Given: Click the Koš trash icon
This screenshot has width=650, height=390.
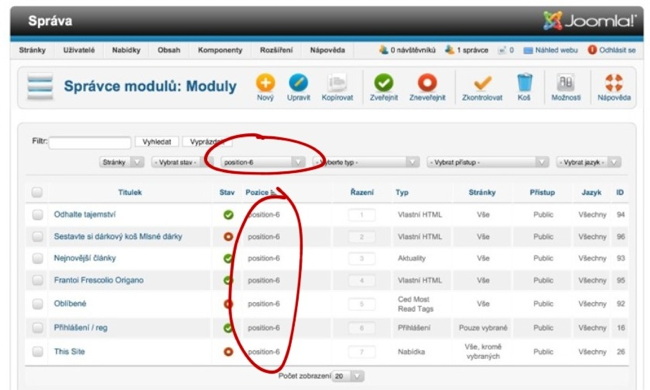Looking at the screenshot, I should point(524,82).
